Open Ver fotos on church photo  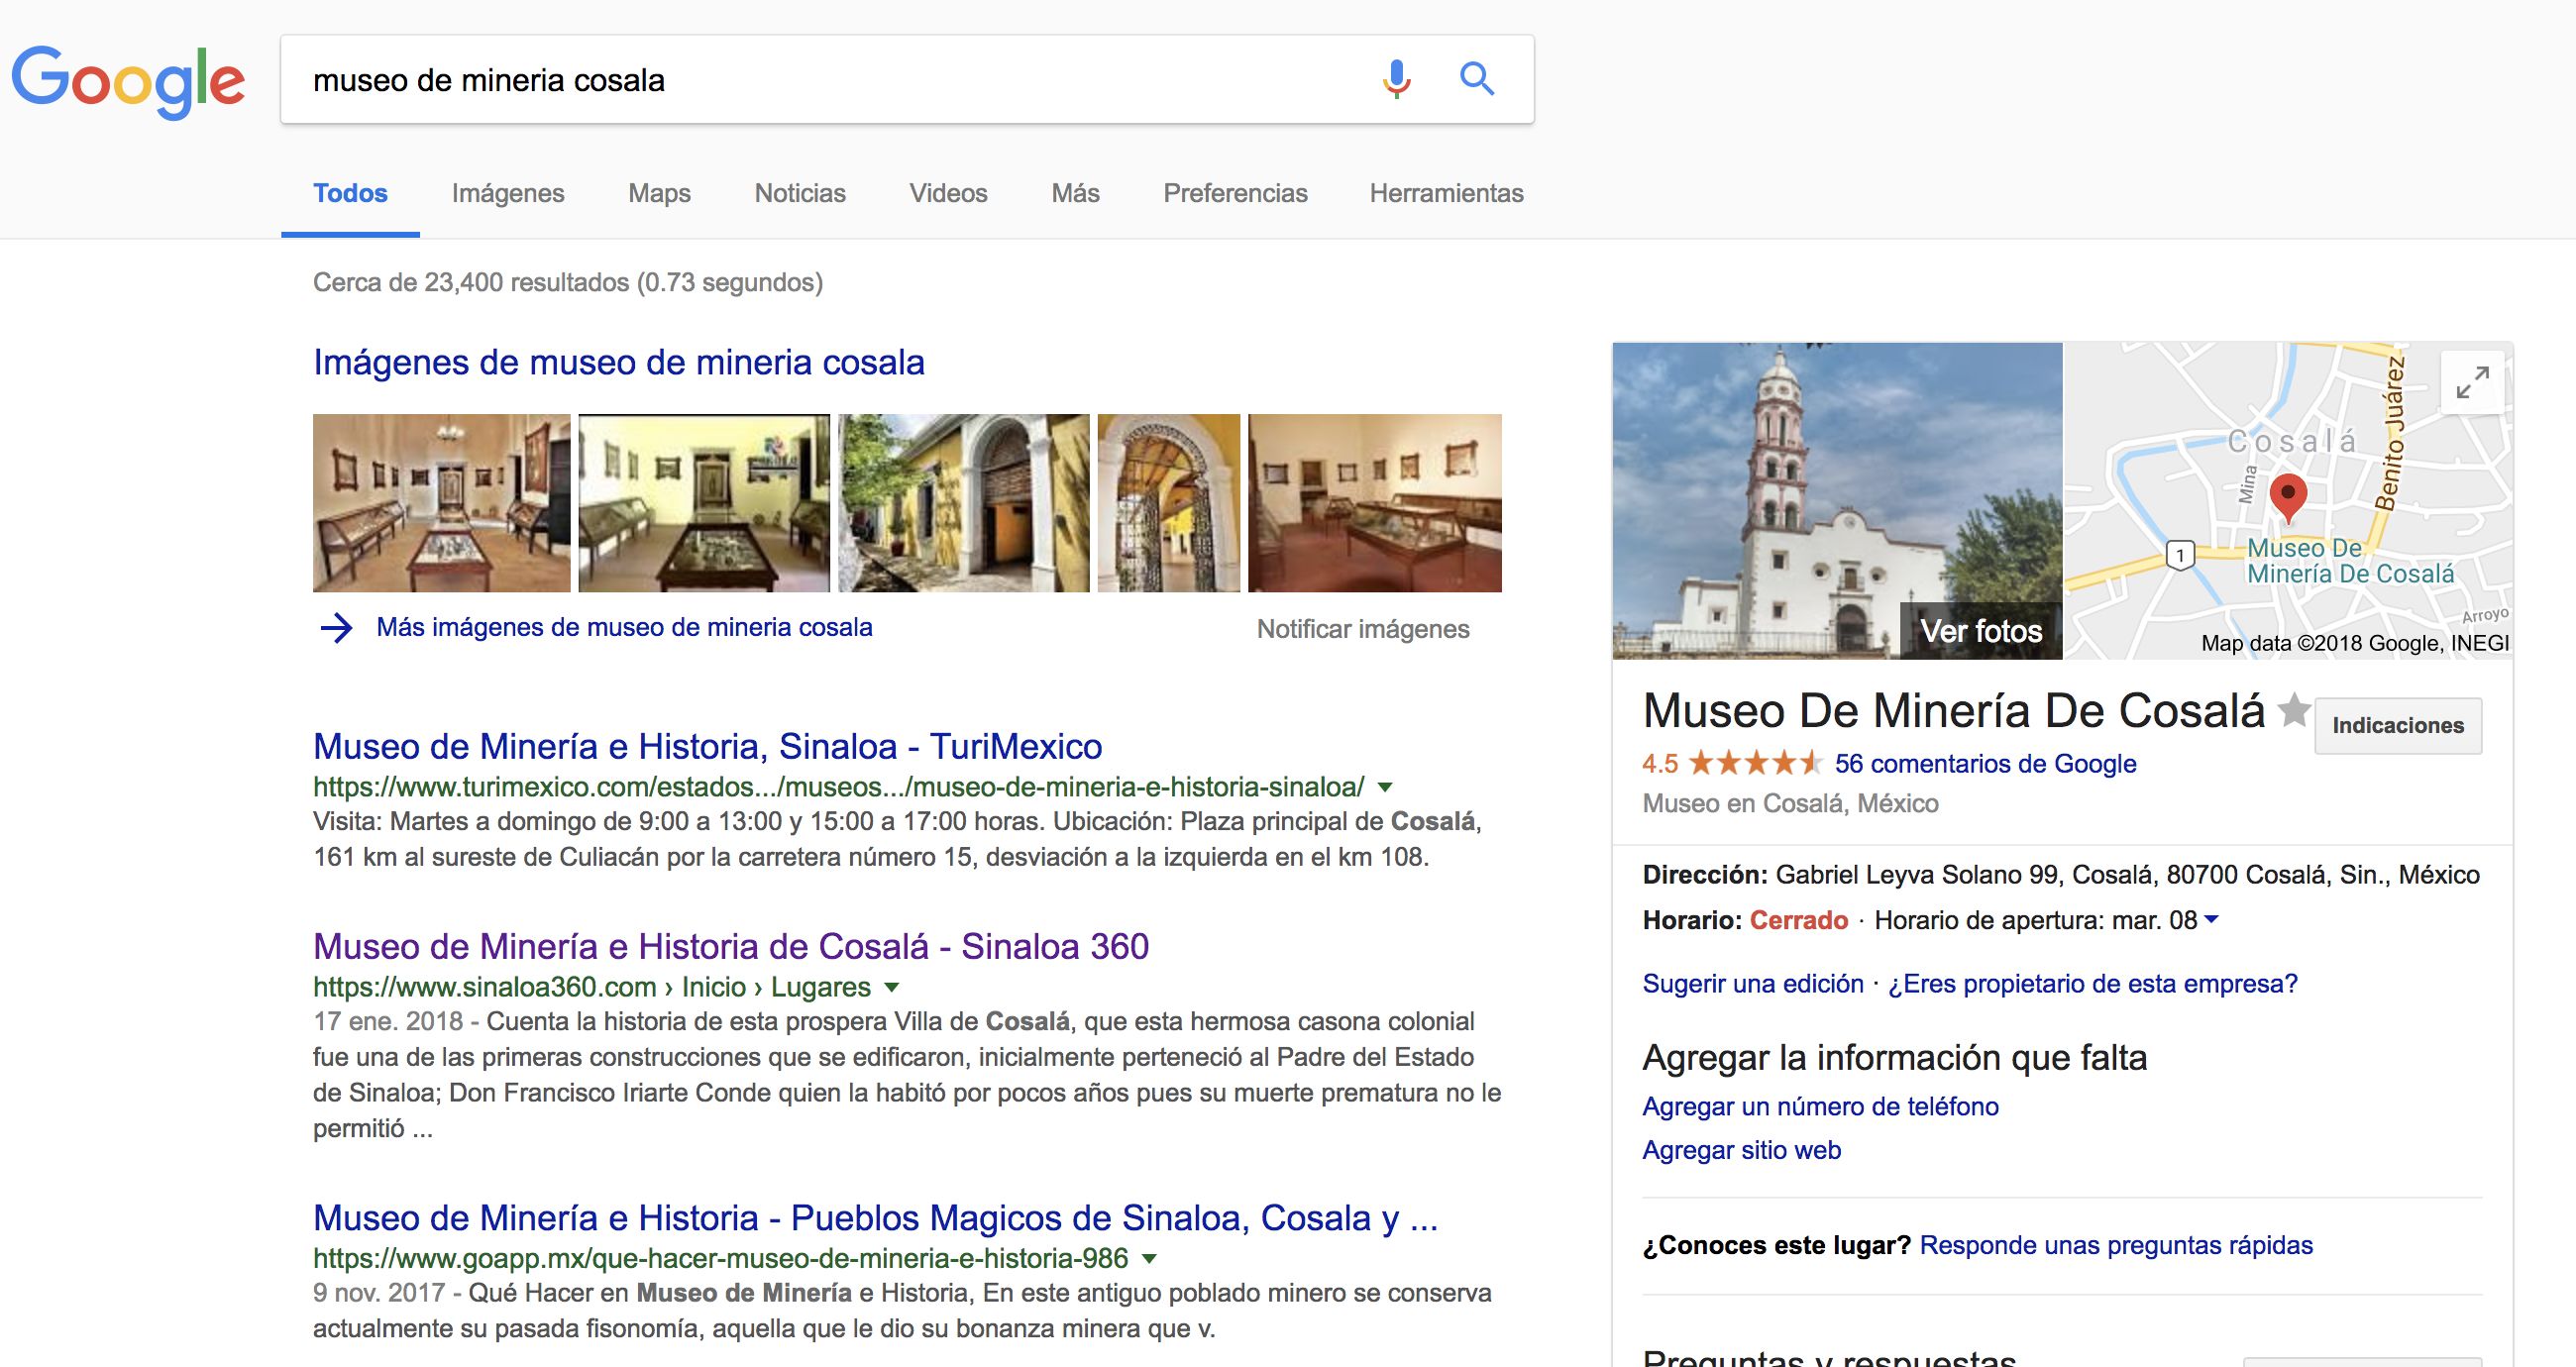[1981, 631]
